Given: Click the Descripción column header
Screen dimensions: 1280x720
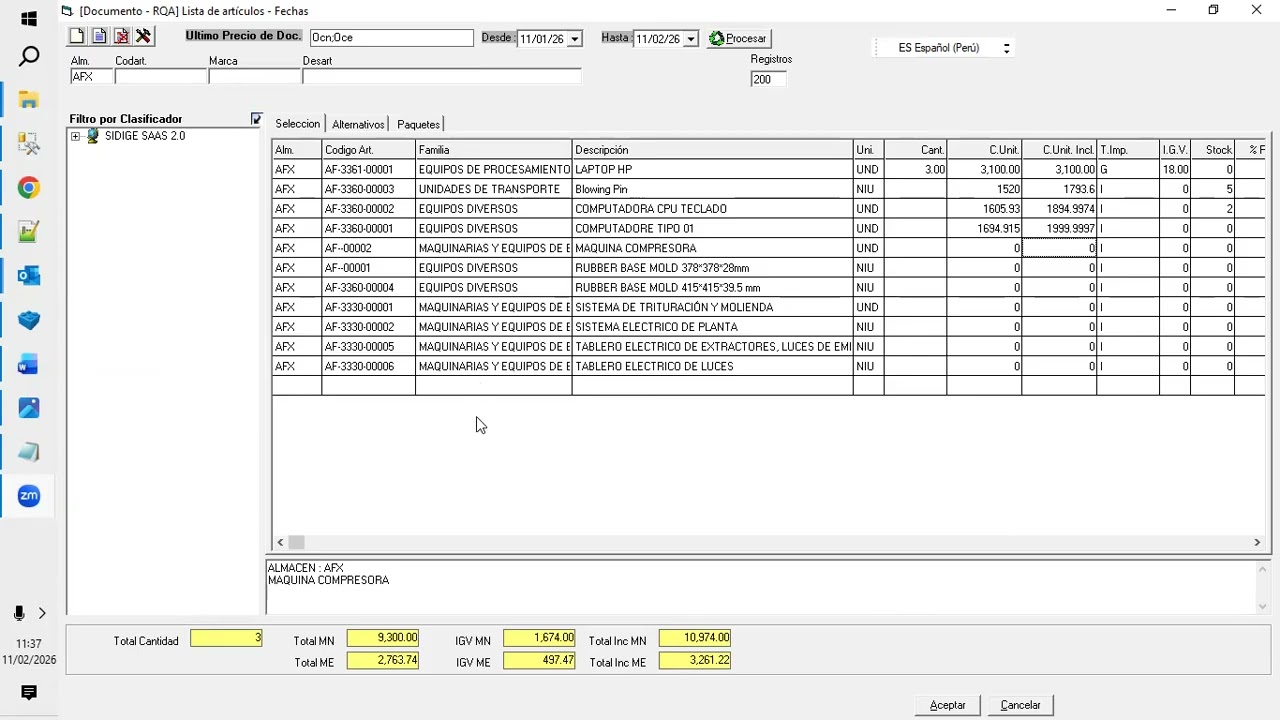Looking at the screenshot, I should pos(712,150).
